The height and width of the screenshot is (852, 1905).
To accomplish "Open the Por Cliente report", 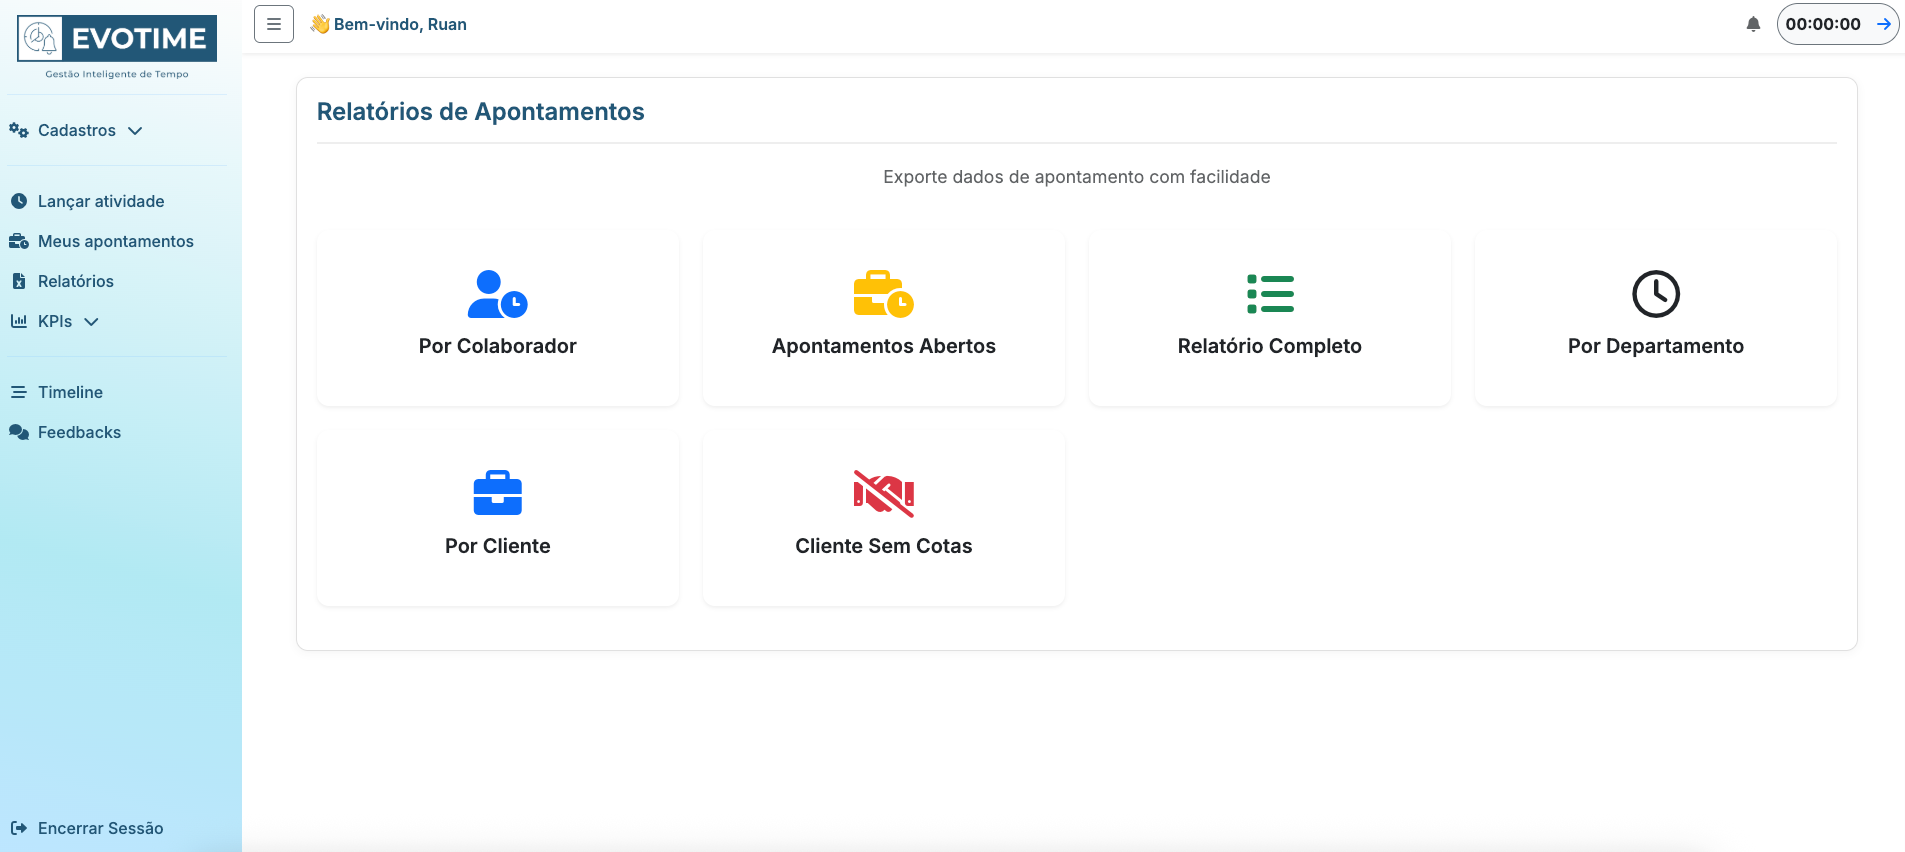I will point(498,518).
